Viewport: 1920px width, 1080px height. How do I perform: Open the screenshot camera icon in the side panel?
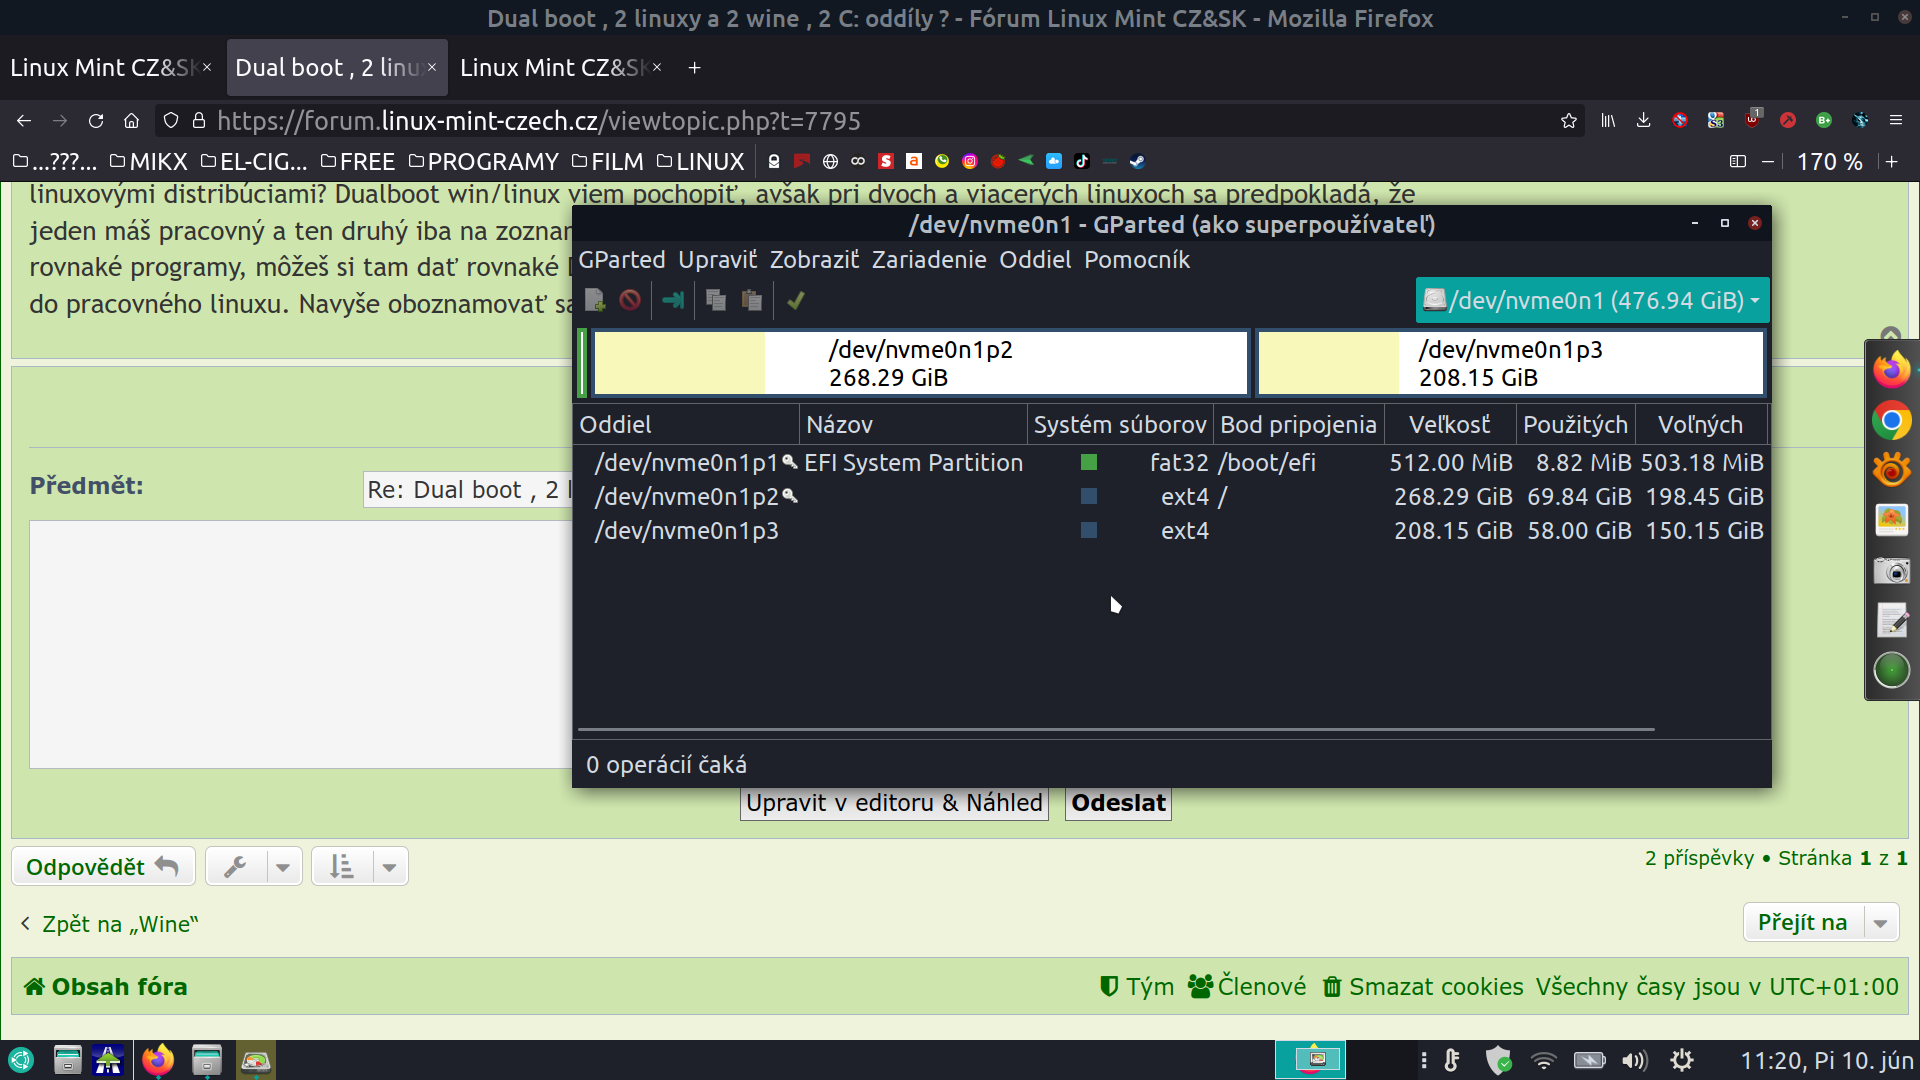pyautogui.click(x=1891, y=571)
